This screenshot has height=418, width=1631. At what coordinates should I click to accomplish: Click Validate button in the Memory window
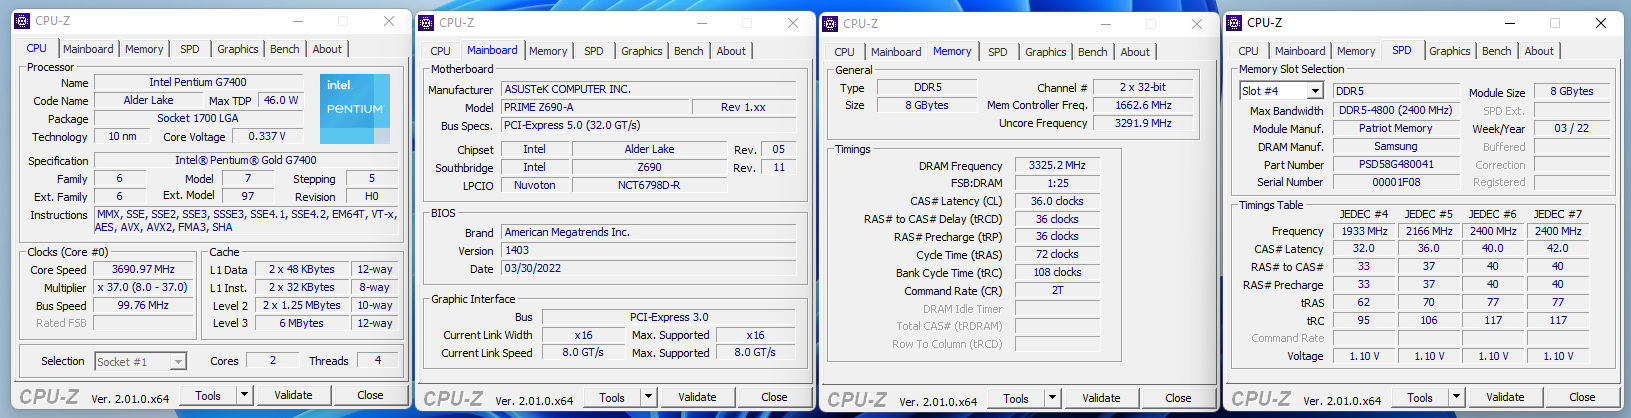pos(1101,398)
